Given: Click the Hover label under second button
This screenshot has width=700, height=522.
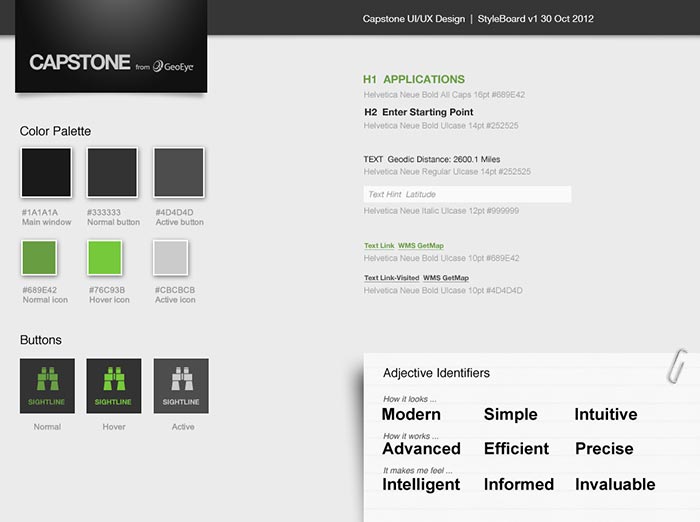Looking at the screenshot, I should [114, 427].
